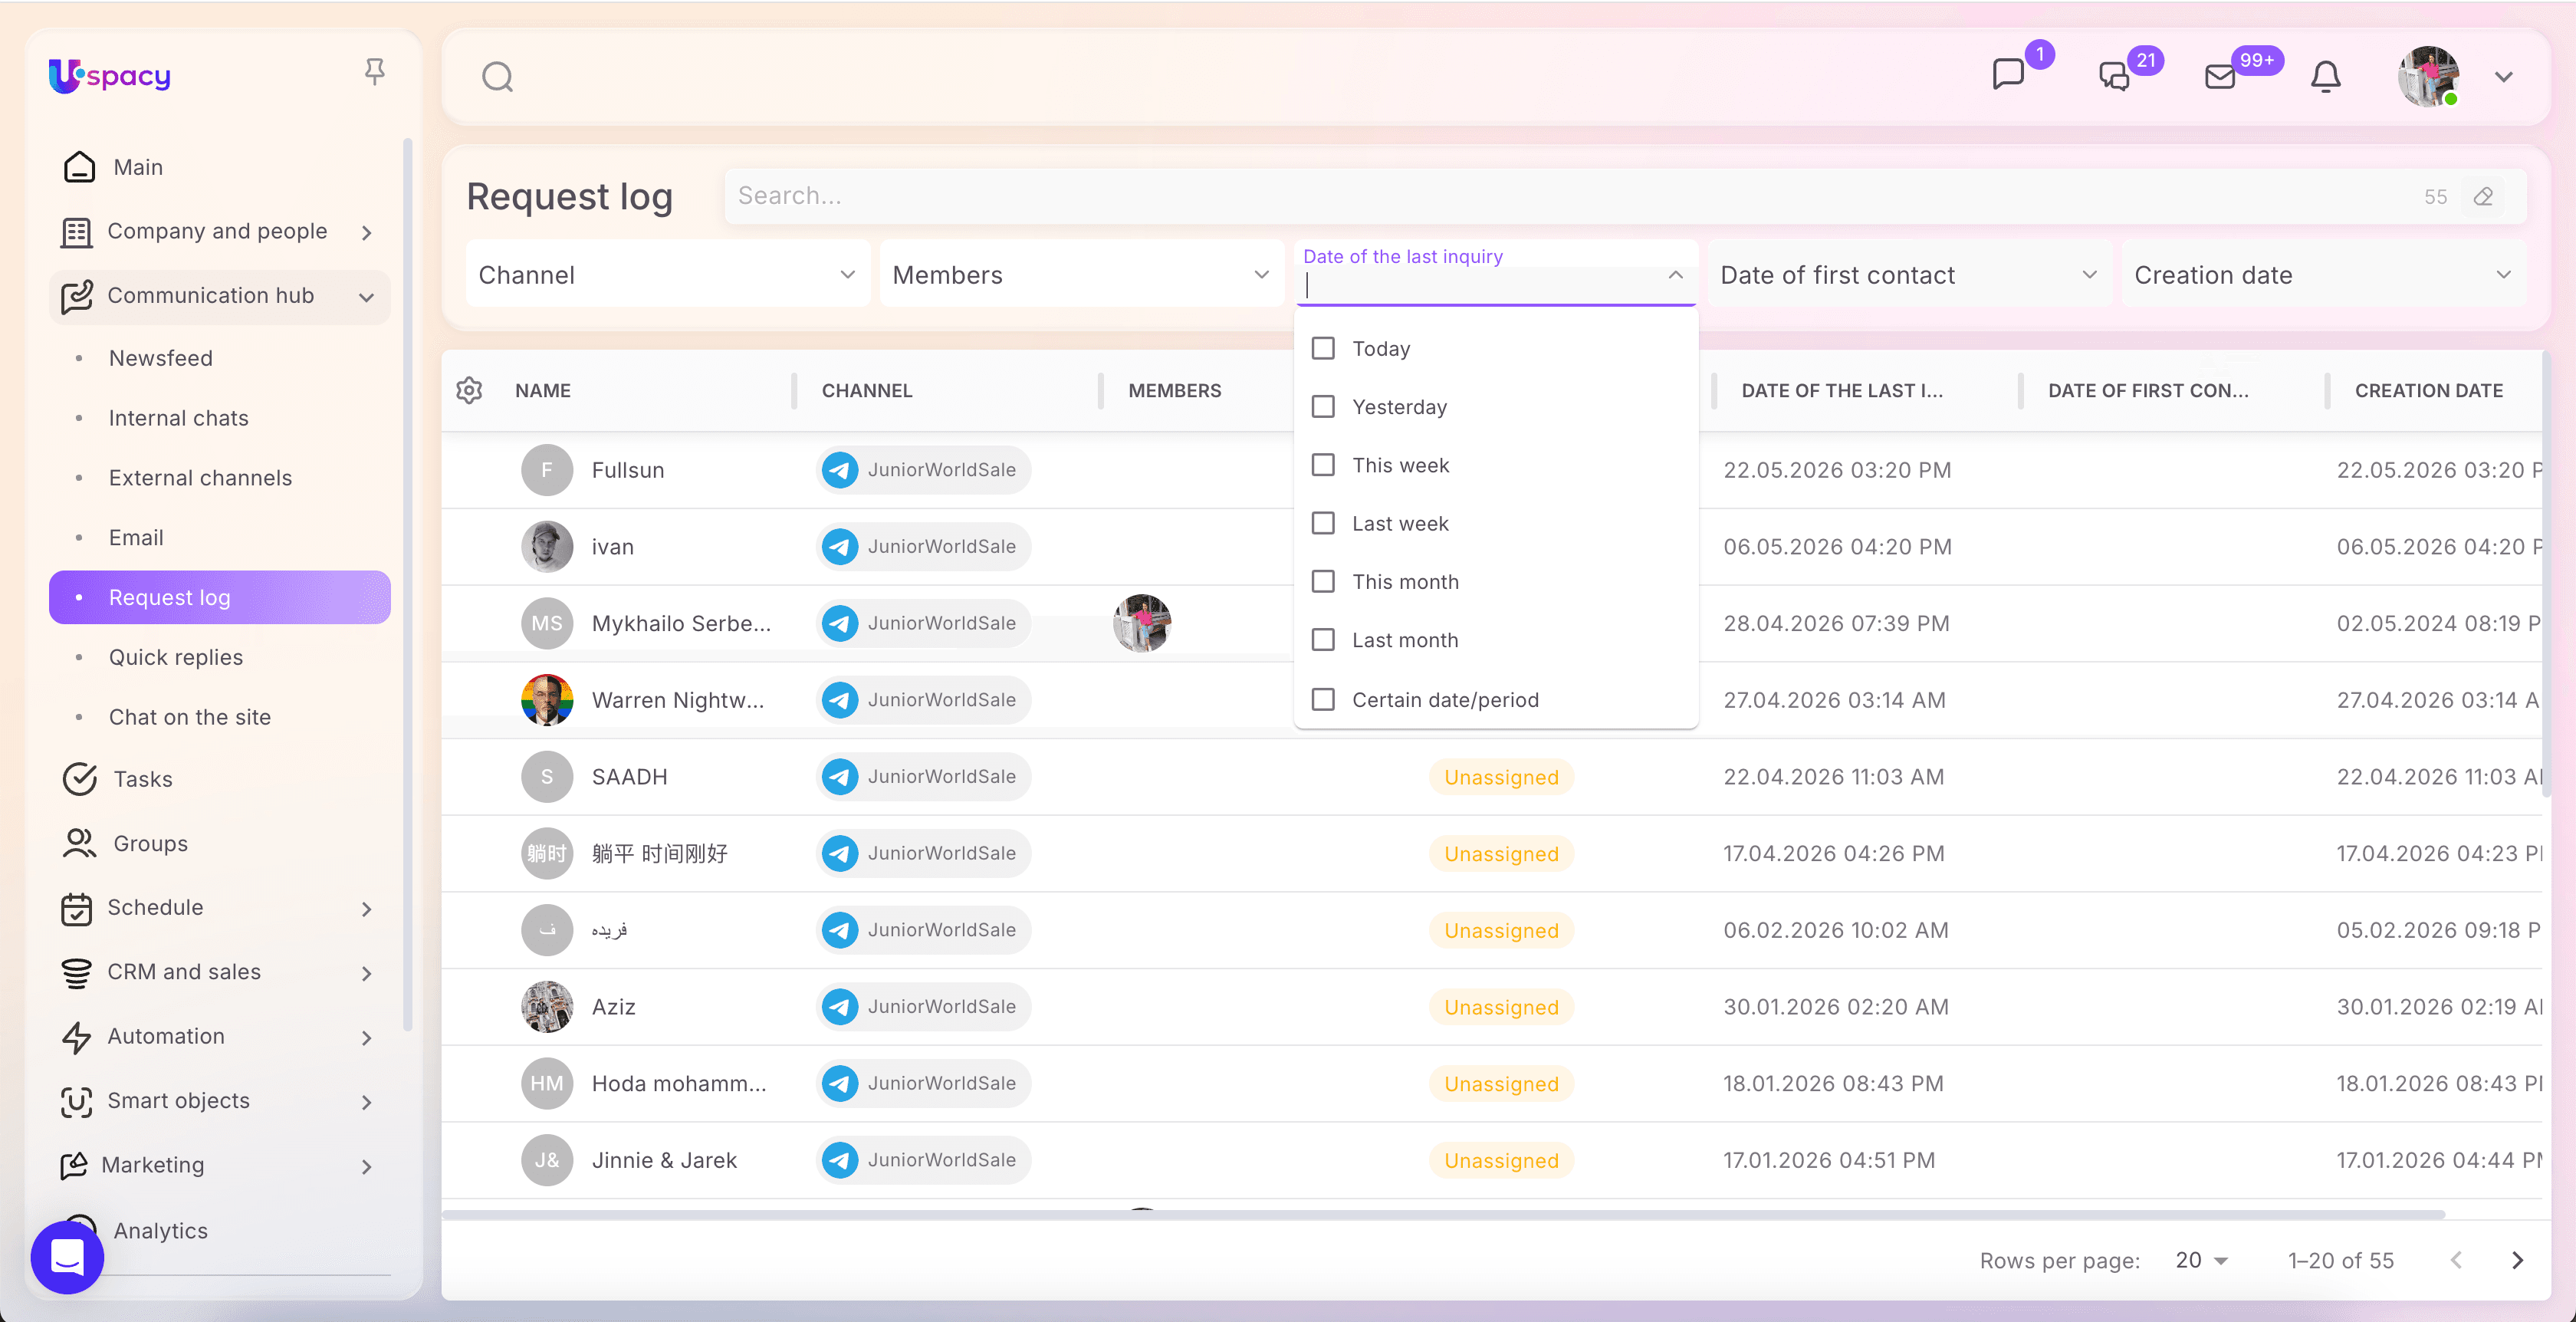Pin the sidebar with the pin icon

click(374, 72)
